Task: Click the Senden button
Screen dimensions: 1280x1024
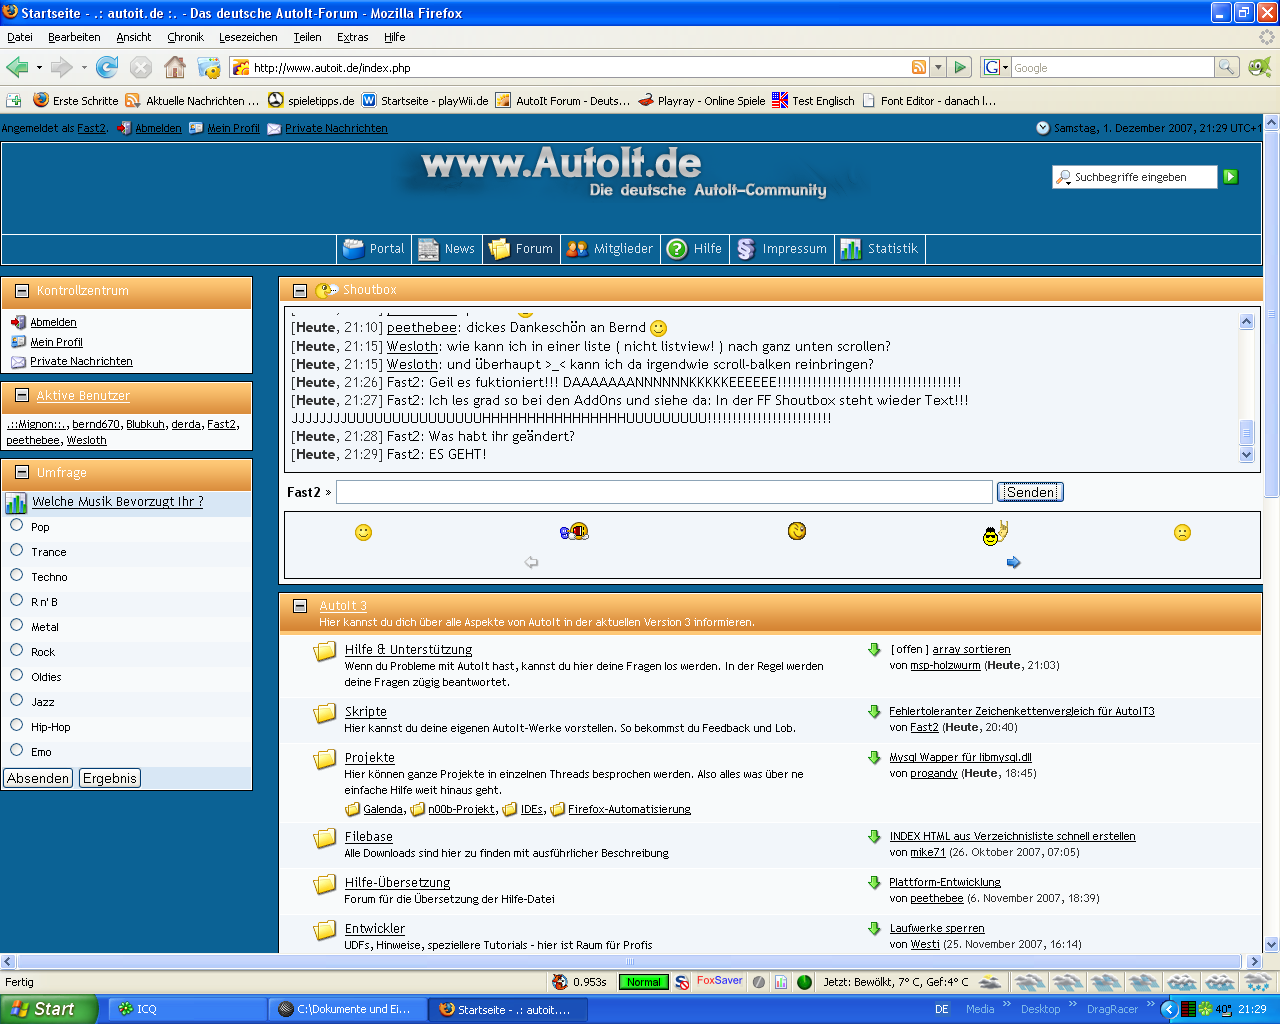Action: pyautogui.click(x=1030, y=492)
